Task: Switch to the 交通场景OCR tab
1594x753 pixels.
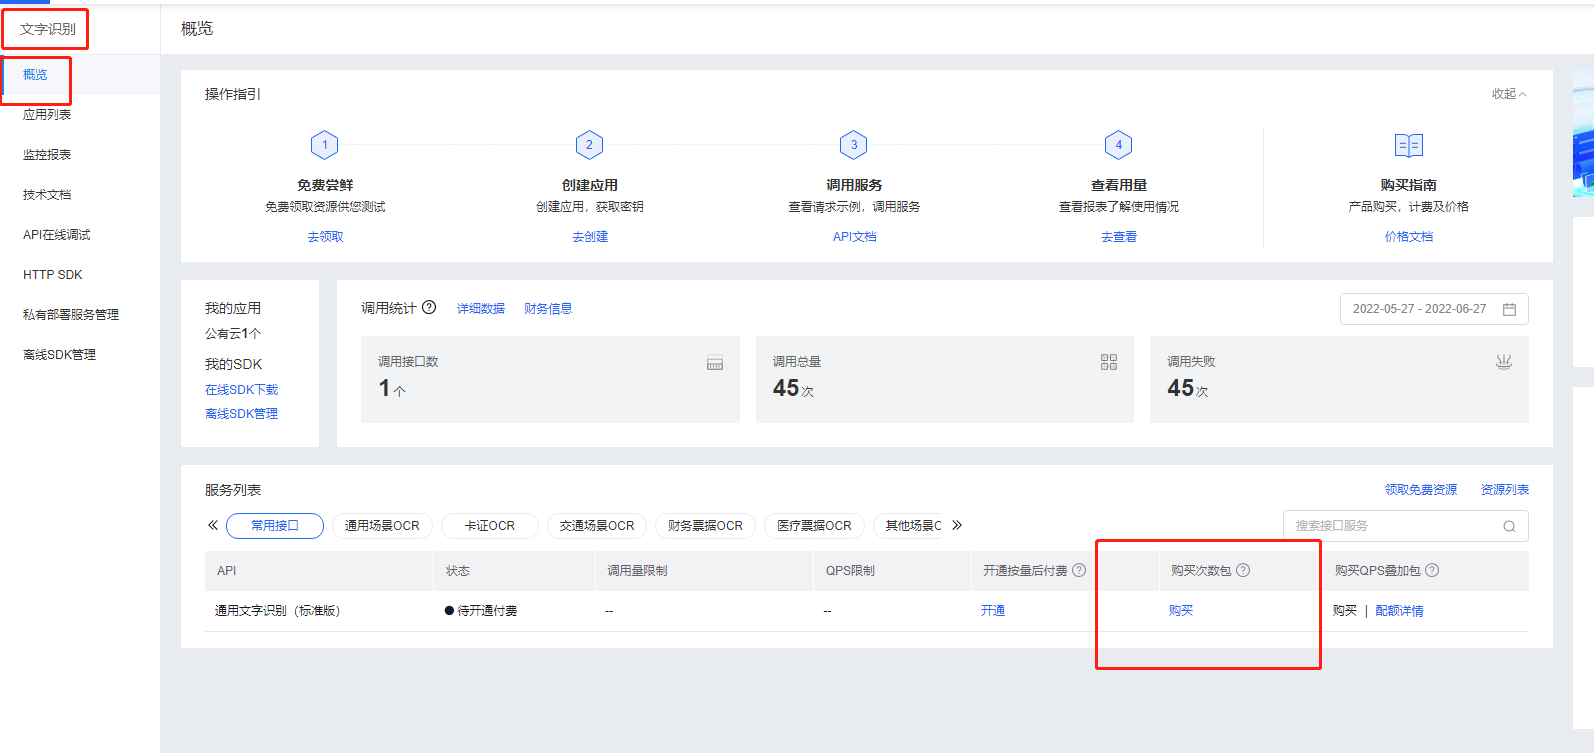Action: [597, 526]
